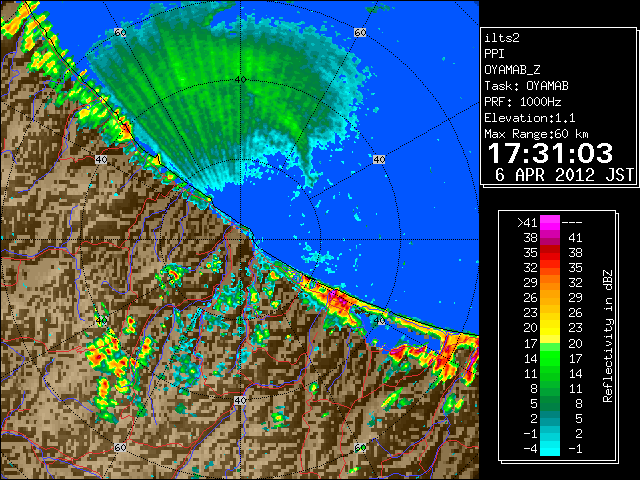Image resolution: width=640 pixels, height=480 pixels.
Task: Click the '40' range label due south
Action: 240,401
